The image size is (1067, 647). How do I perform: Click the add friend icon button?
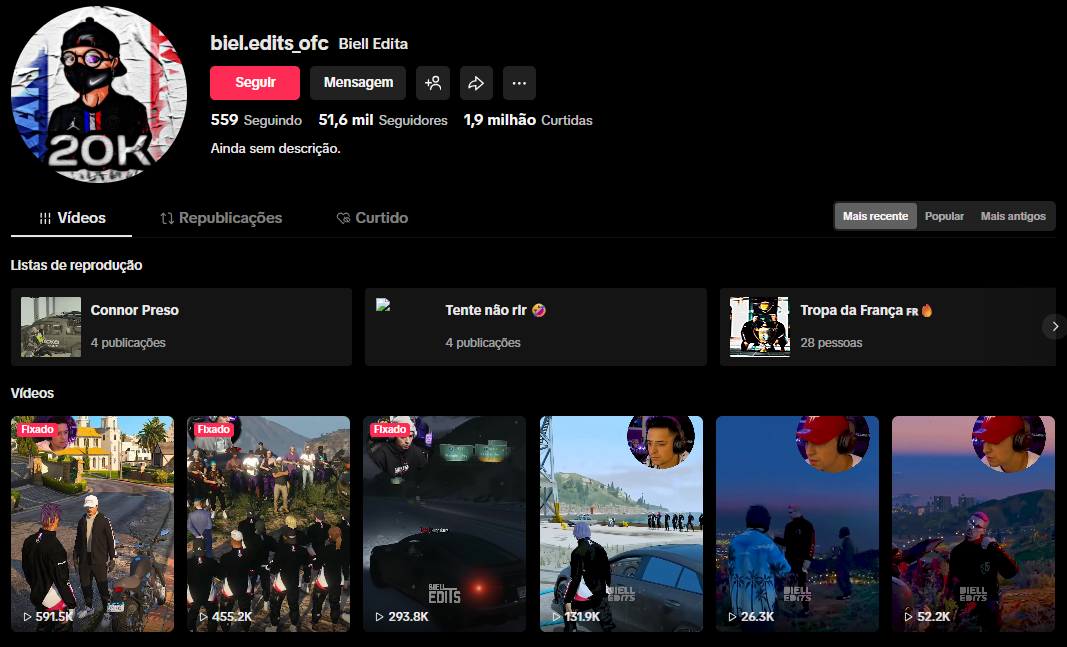(x=433, y=83)
